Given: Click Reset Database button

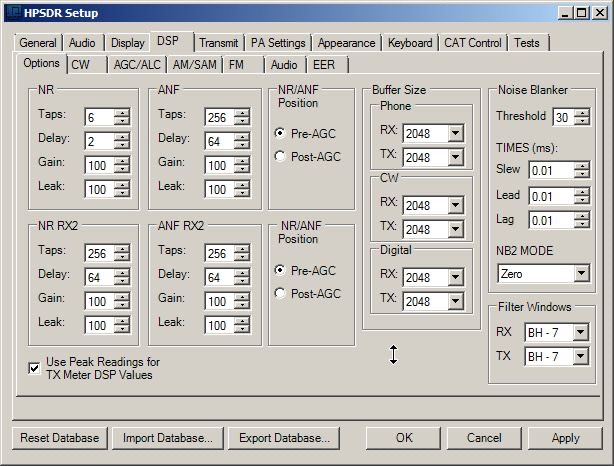Looking at the screenshot, I should click(x=60, y=438).
